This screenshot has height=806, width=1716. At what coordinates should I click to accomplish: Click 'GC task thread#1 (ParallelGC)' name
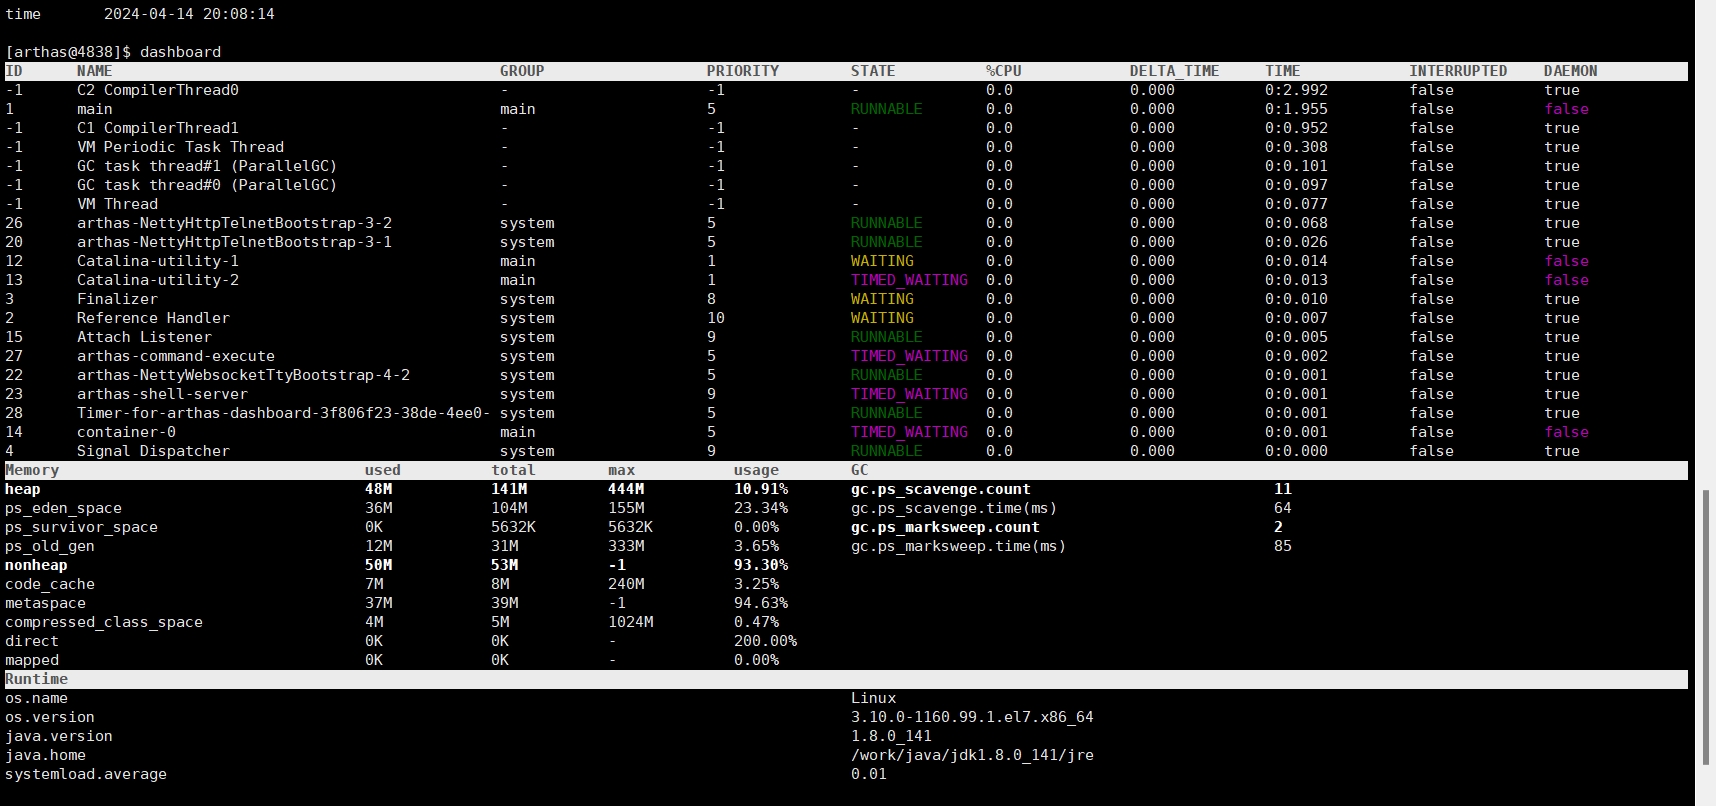tap(207, 166)
